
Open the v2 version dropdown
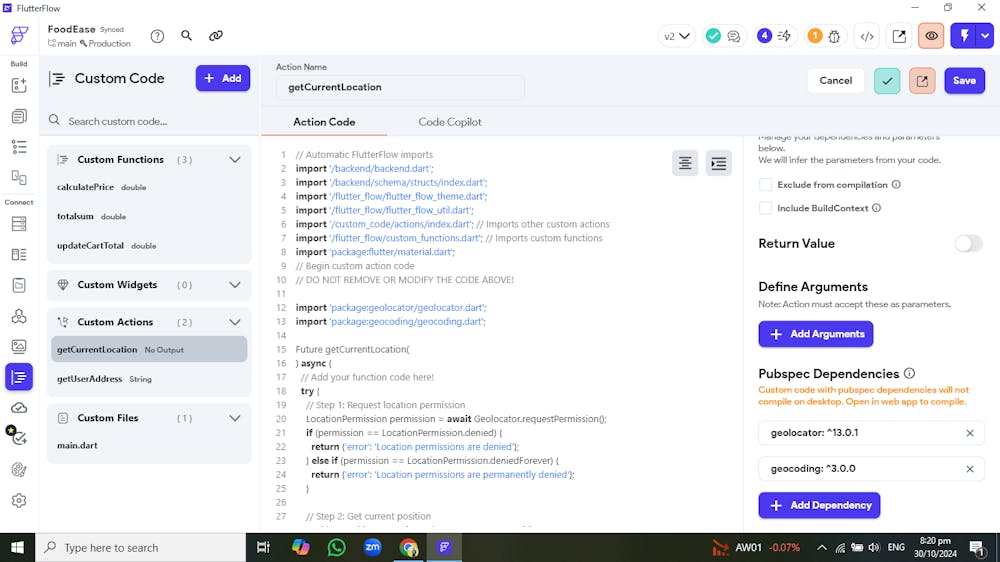677,36
